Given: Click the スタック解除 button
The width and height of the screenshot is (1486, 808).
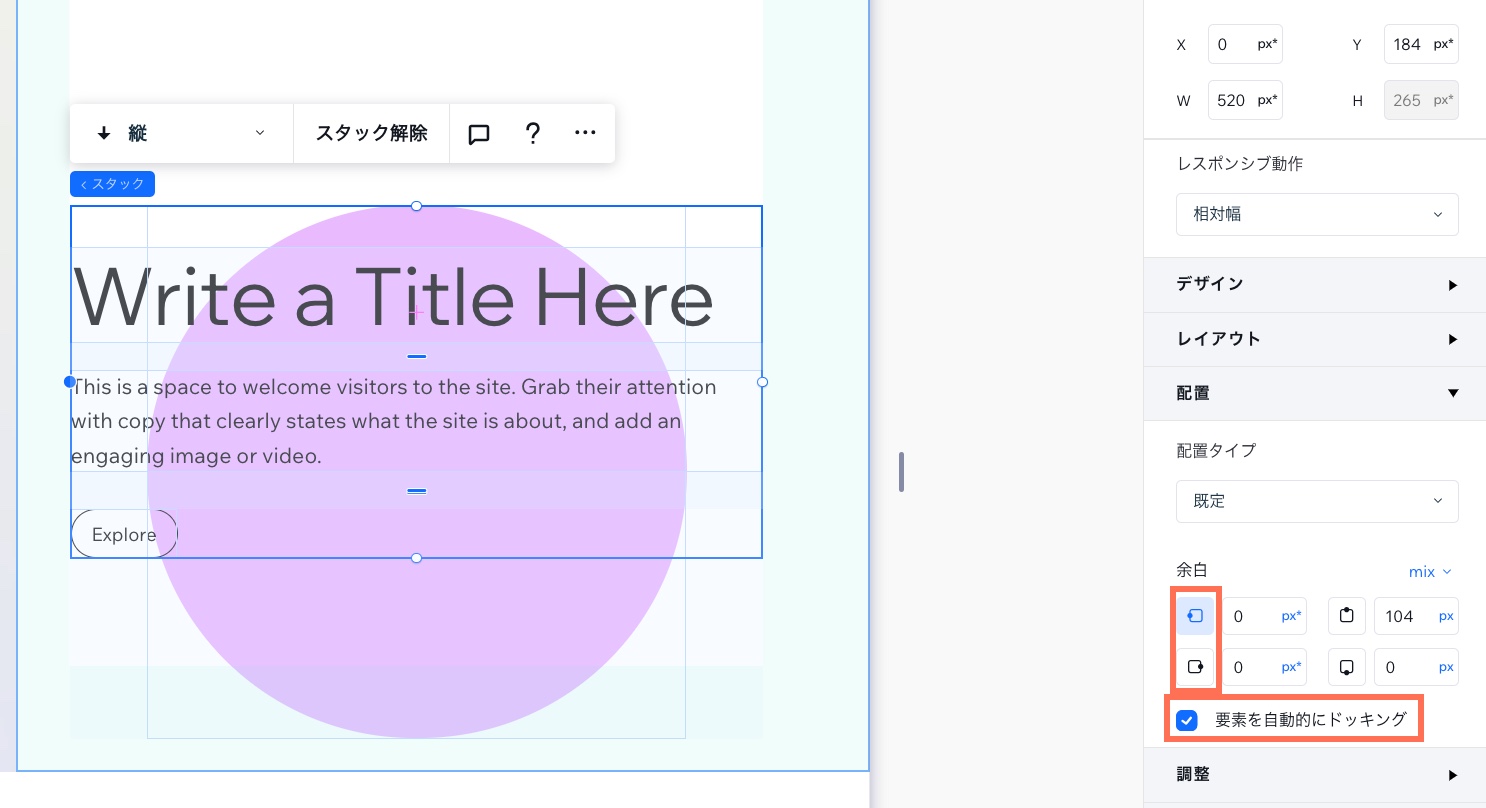Looking at the screenshot, I should click(x=372, y=133).
